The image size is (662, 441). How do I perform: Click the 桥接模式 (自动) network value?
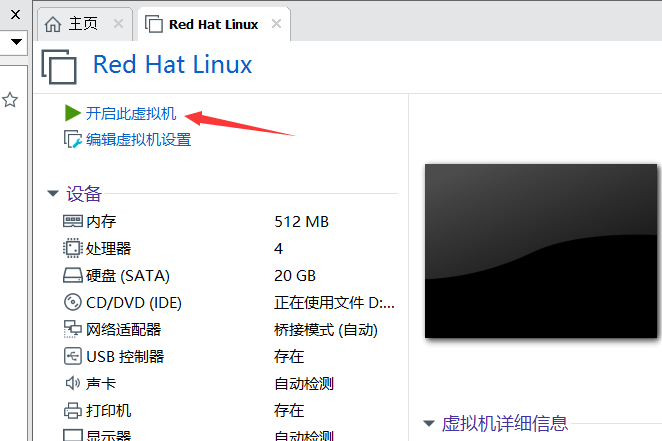click(326, 330)
